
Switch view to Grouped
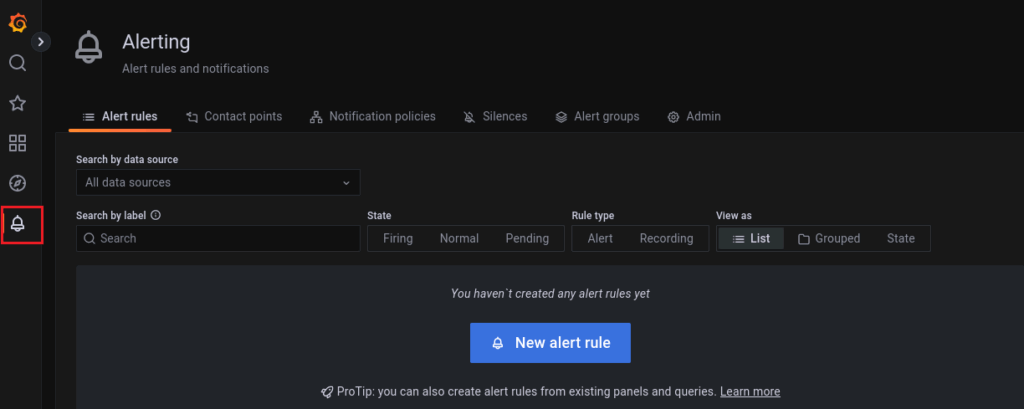(829, 238)
